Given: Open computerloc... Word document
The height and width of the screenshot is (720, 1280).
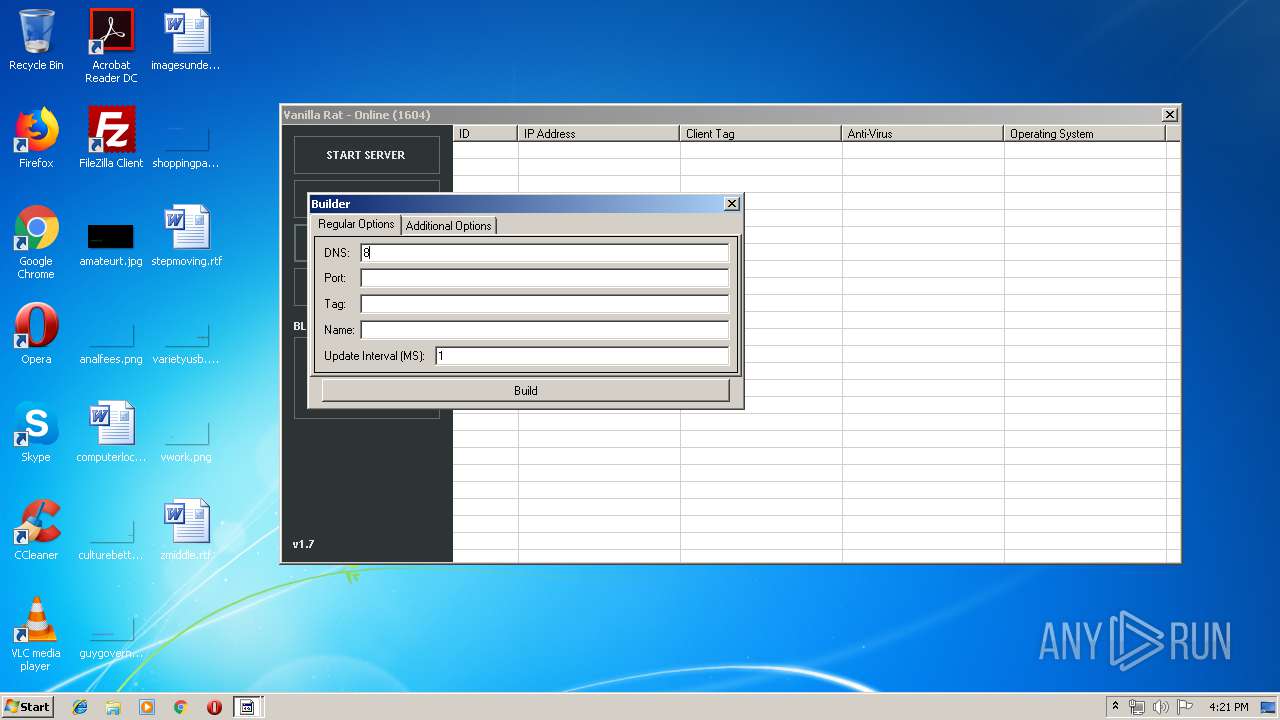Looking at the screenshot, I should pos(111,432).
